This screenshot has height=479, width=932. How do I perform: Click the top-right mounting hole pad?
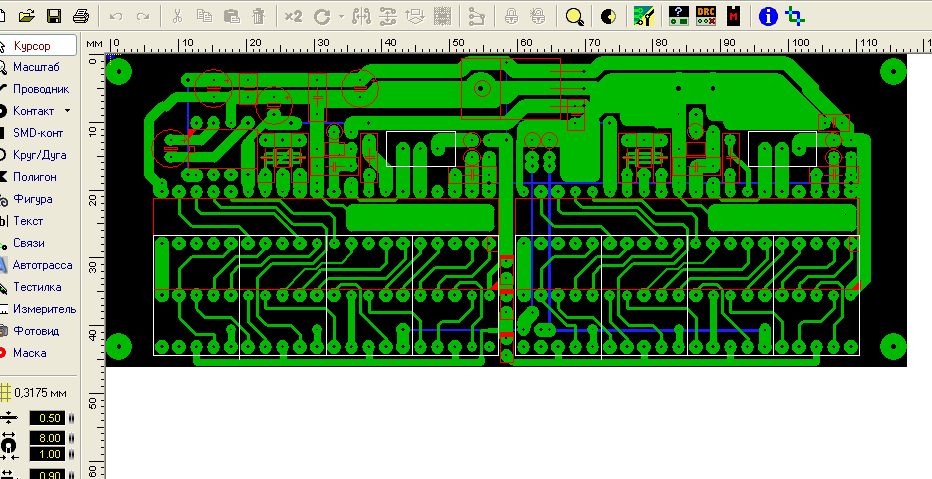(892, 71)
